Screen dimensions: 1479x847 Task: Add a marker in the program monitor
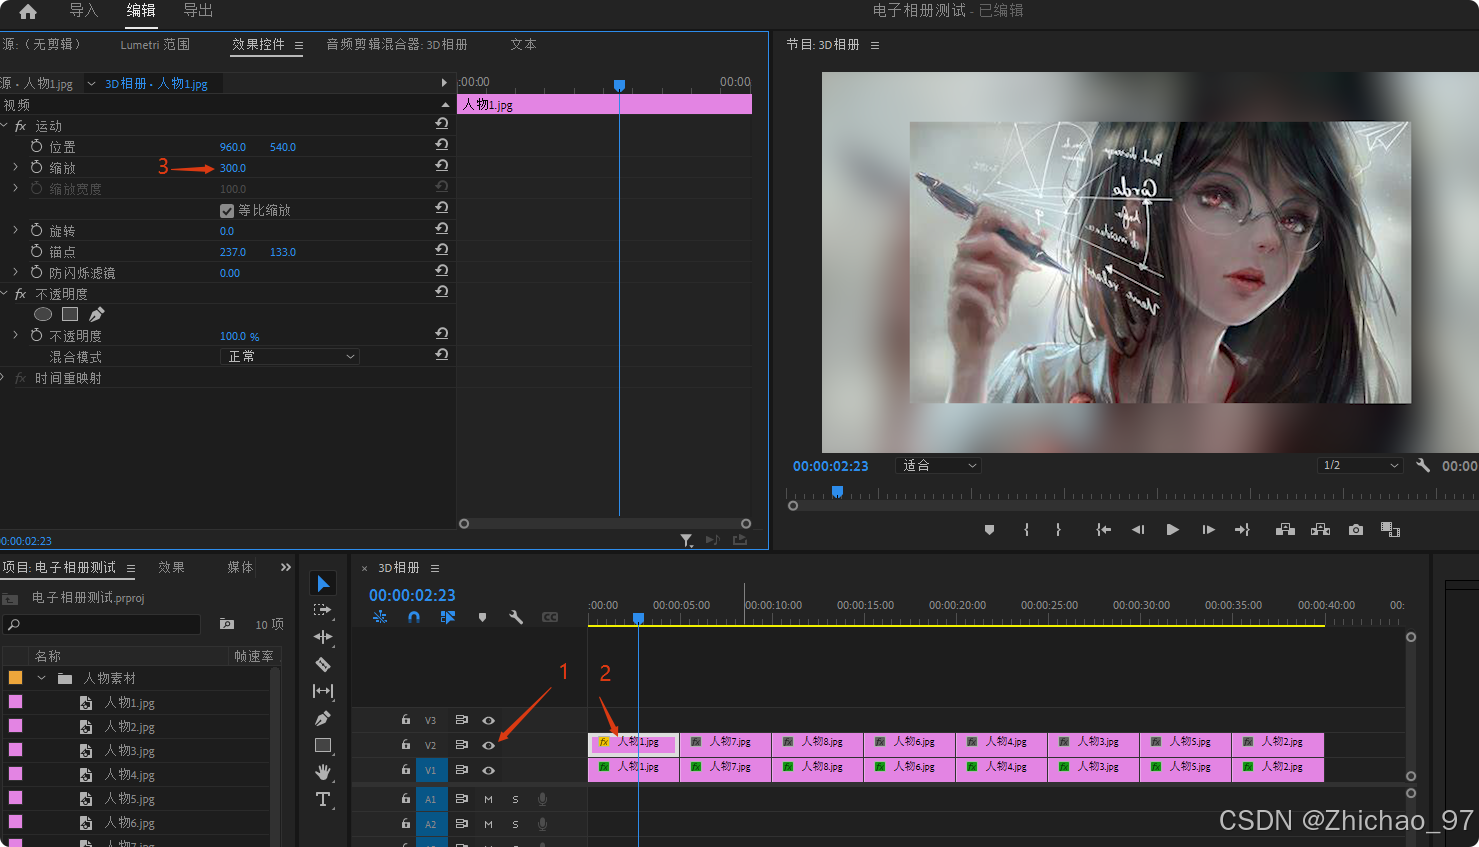989,530
